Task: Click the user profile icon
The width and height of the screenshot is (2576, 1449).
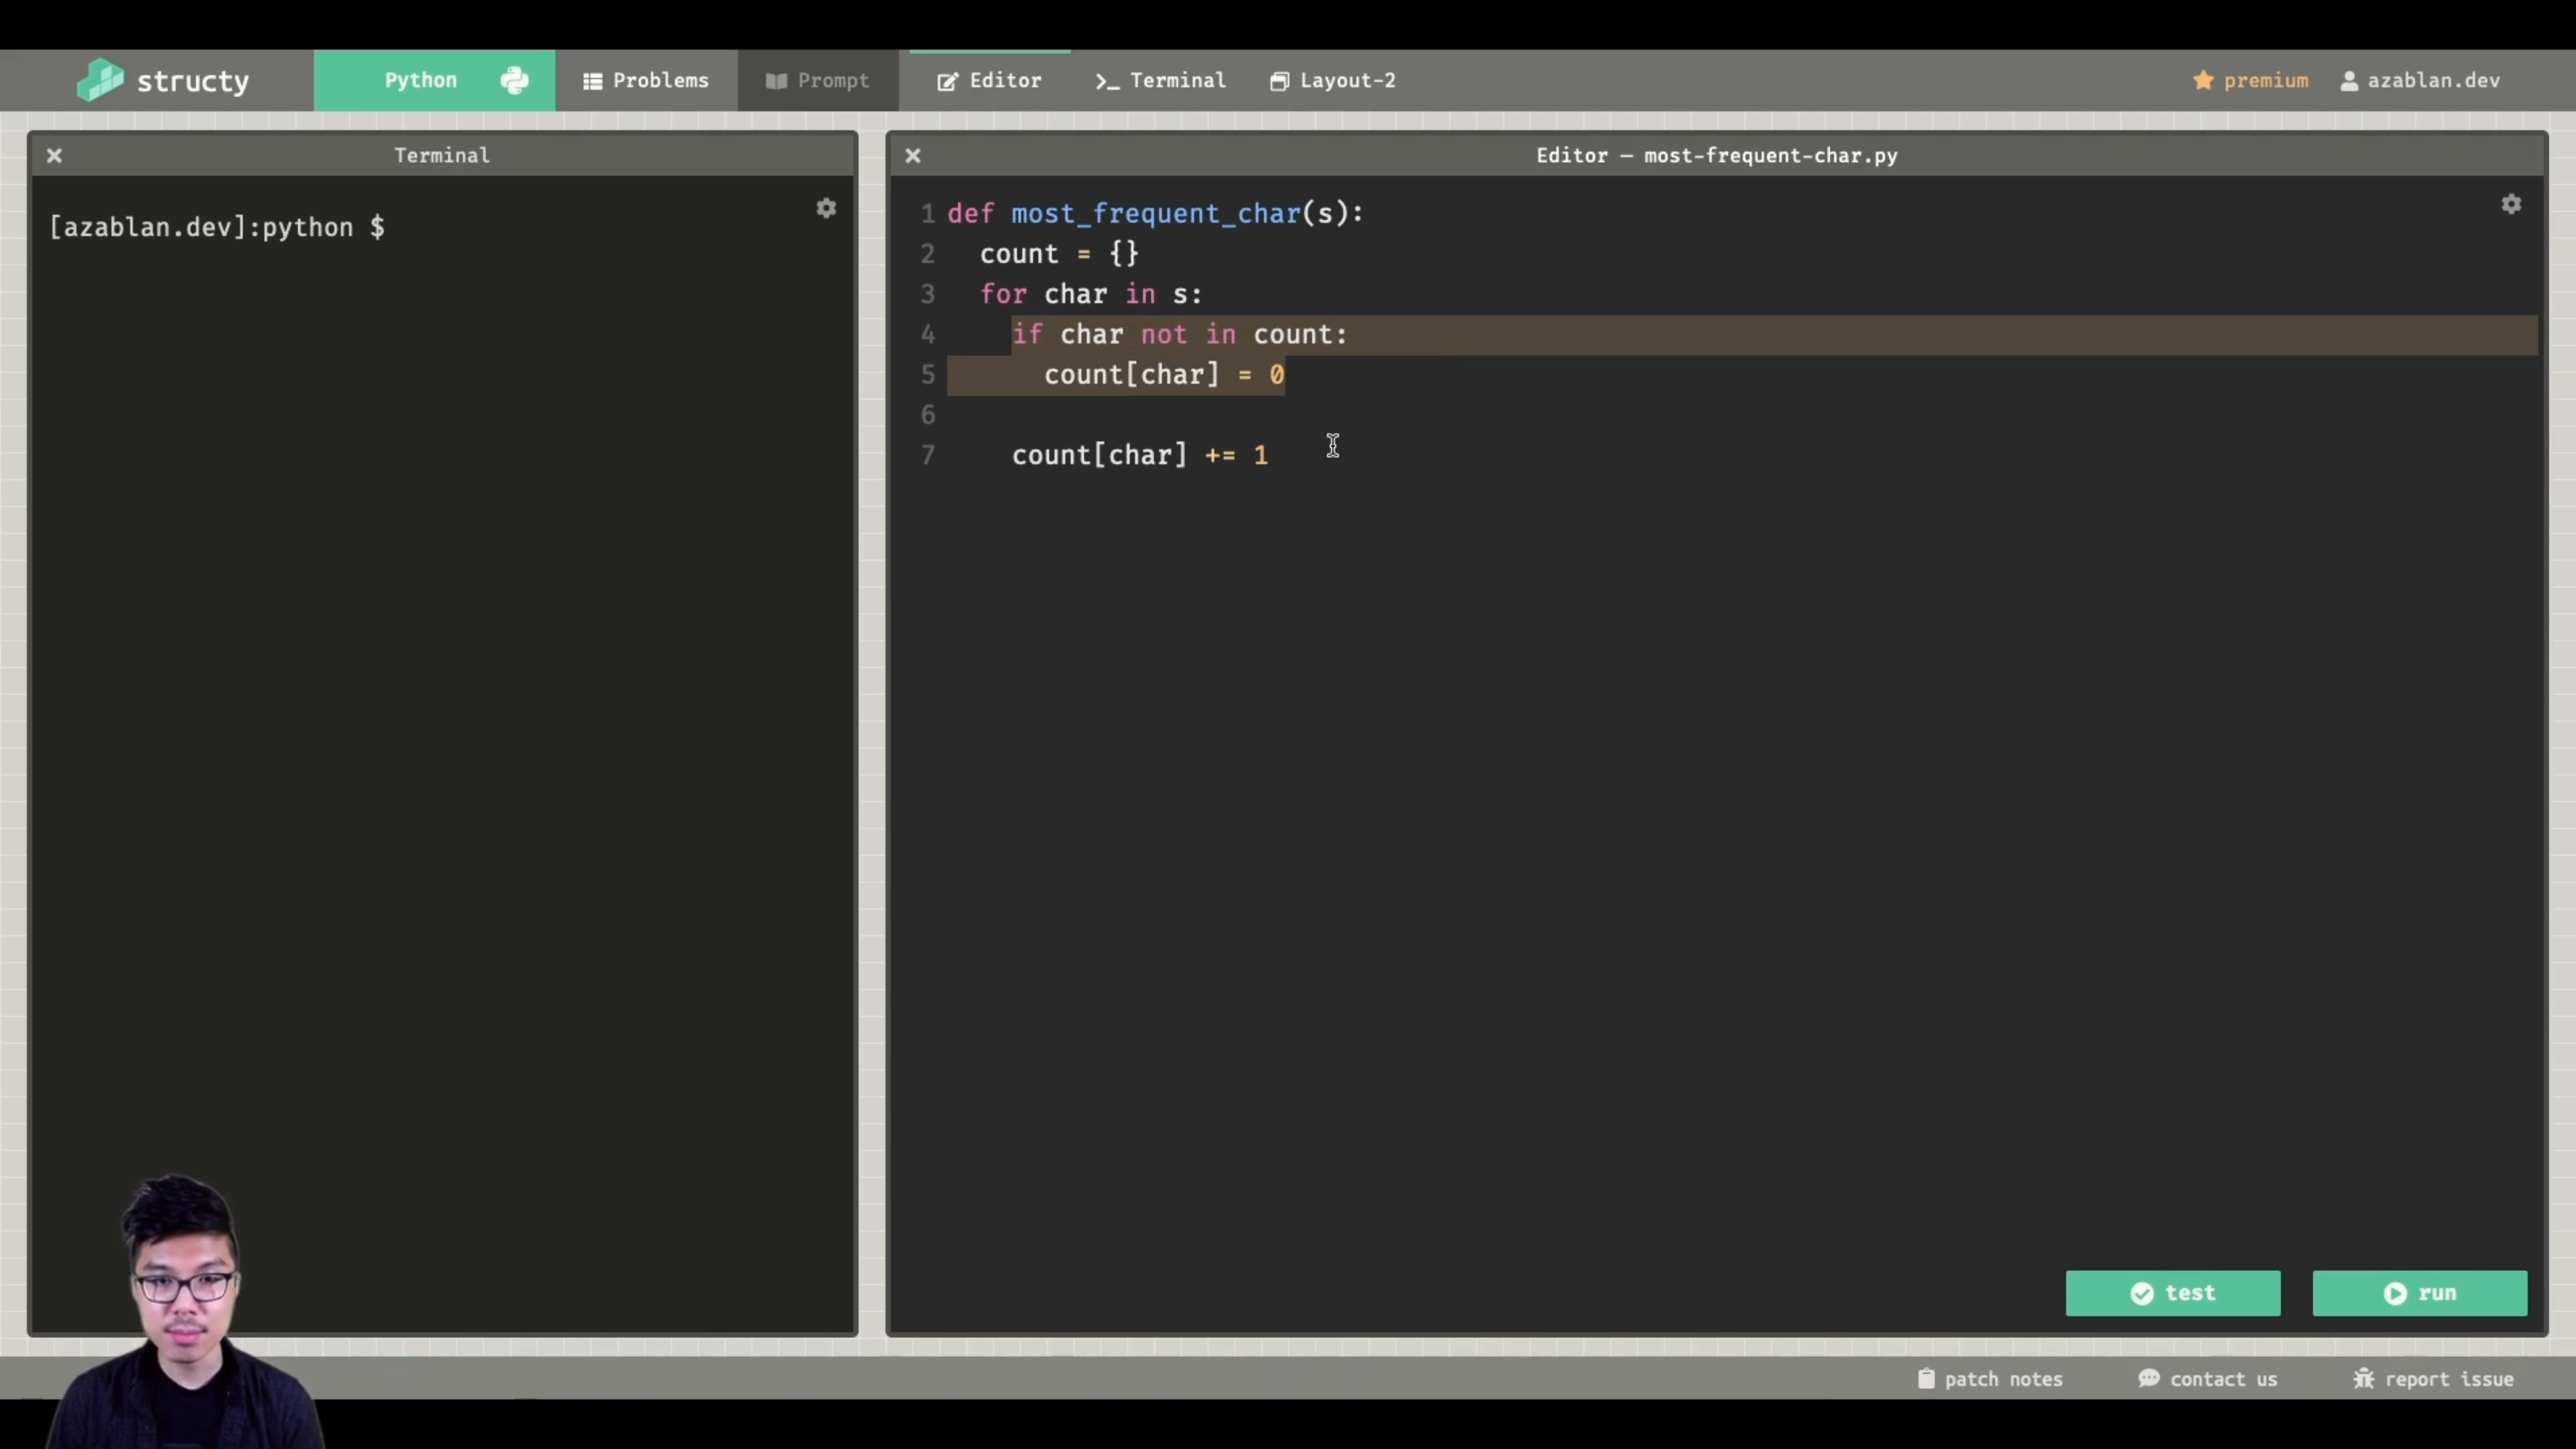Action: (2349, 81)
